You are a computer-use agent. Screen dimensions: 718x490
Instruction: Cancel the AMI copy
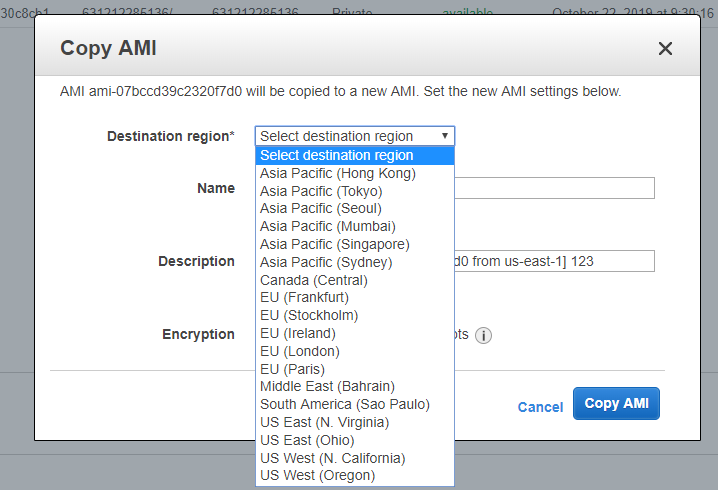coord(540,407)
